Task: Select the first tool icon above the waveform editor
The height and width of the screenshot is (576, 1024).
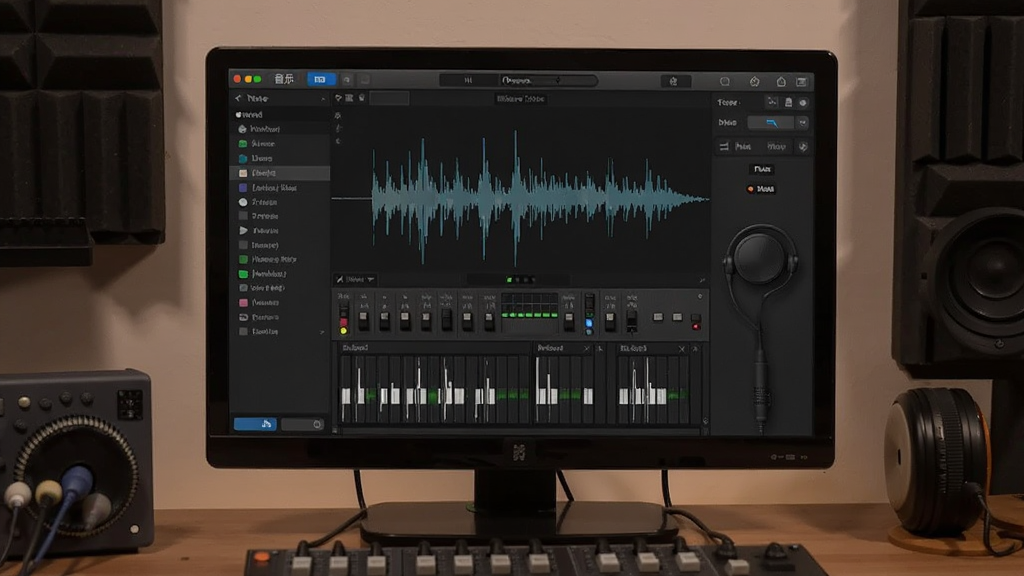Action: (338, 98)
